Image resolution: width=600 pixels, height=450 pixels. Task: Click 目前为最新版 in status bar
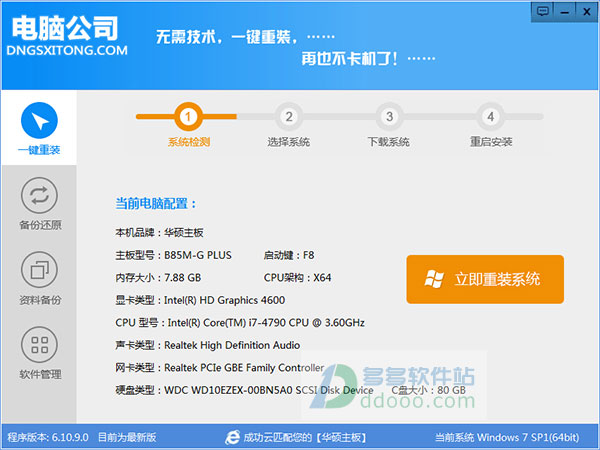tap(127, 437)
